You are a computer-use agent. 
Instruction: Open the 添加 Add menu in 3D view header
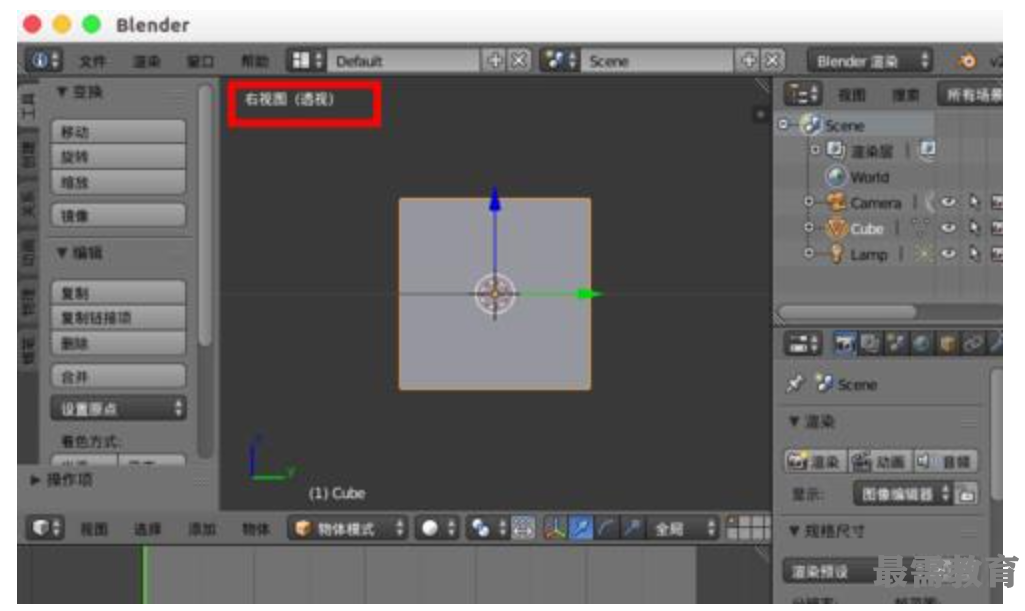[x=201, y=529]
